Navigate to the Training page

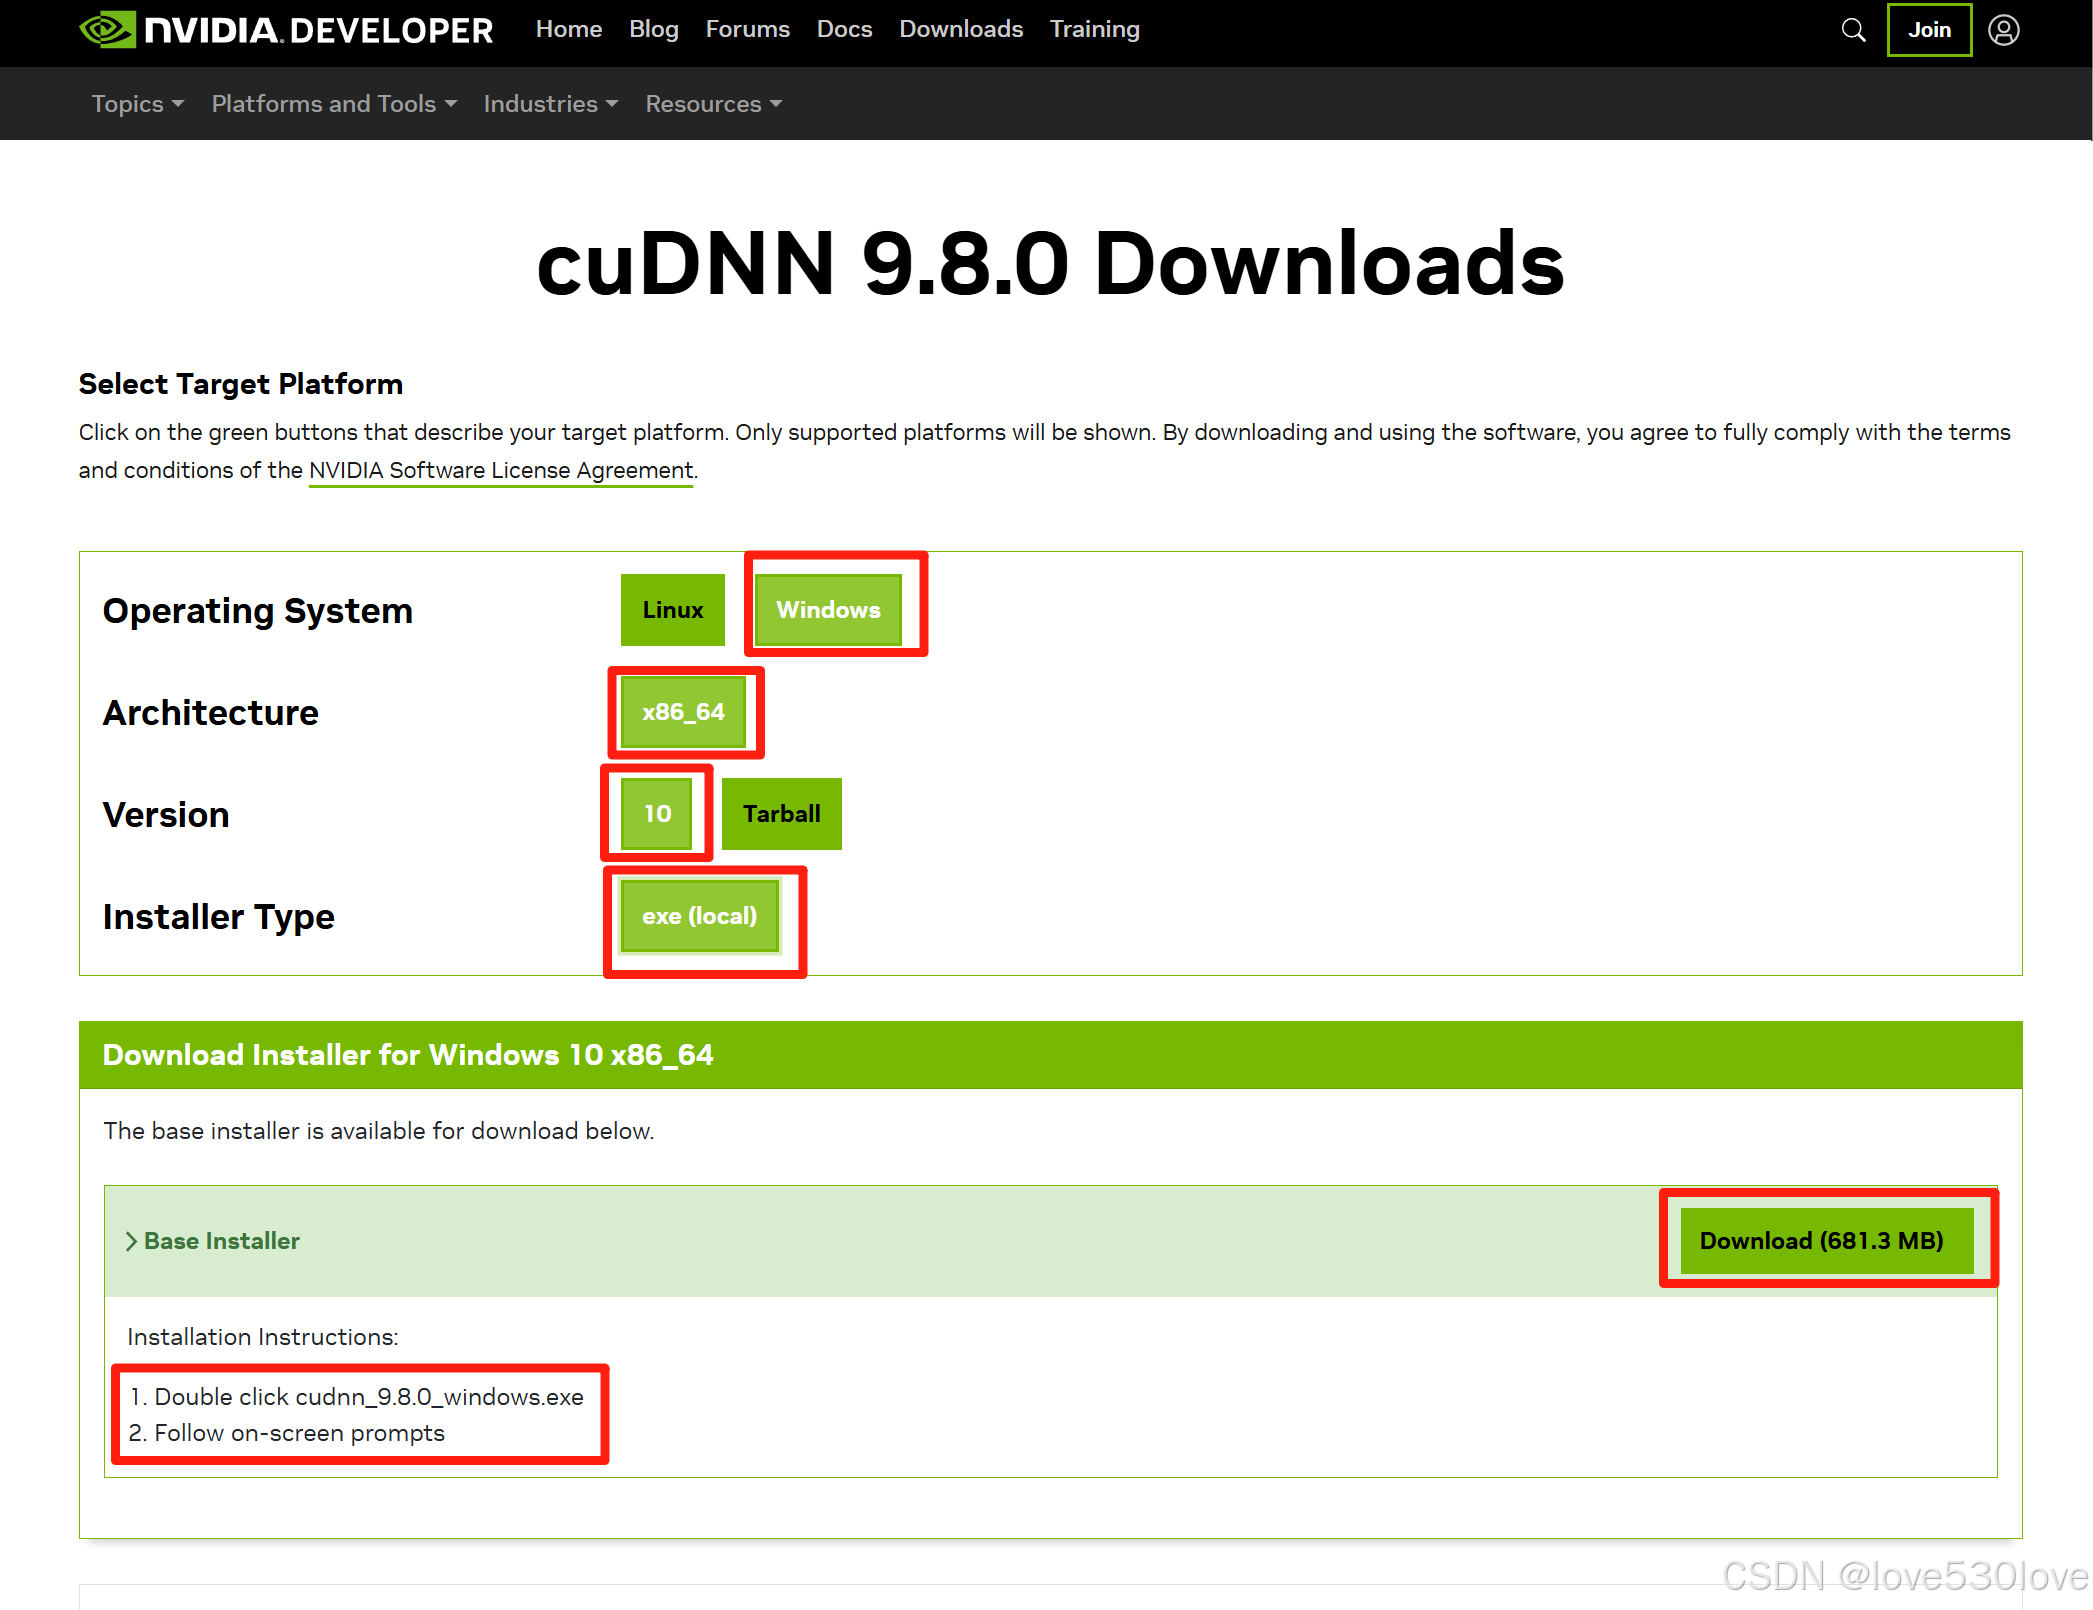pos(1094,29)
